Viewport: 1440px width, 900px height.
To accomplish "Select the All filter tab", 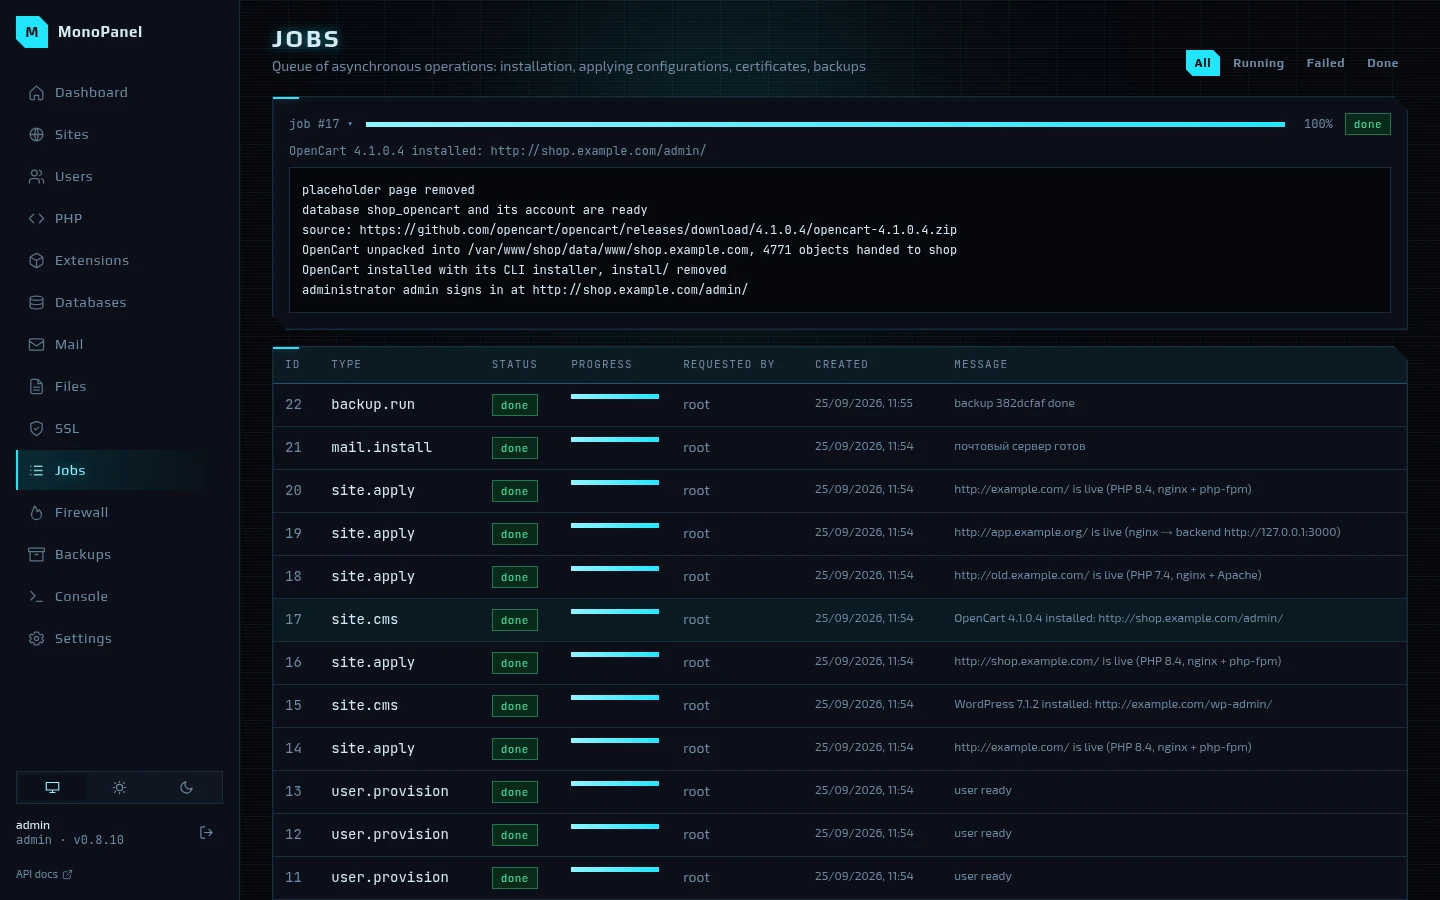I will pos(1203,63).
